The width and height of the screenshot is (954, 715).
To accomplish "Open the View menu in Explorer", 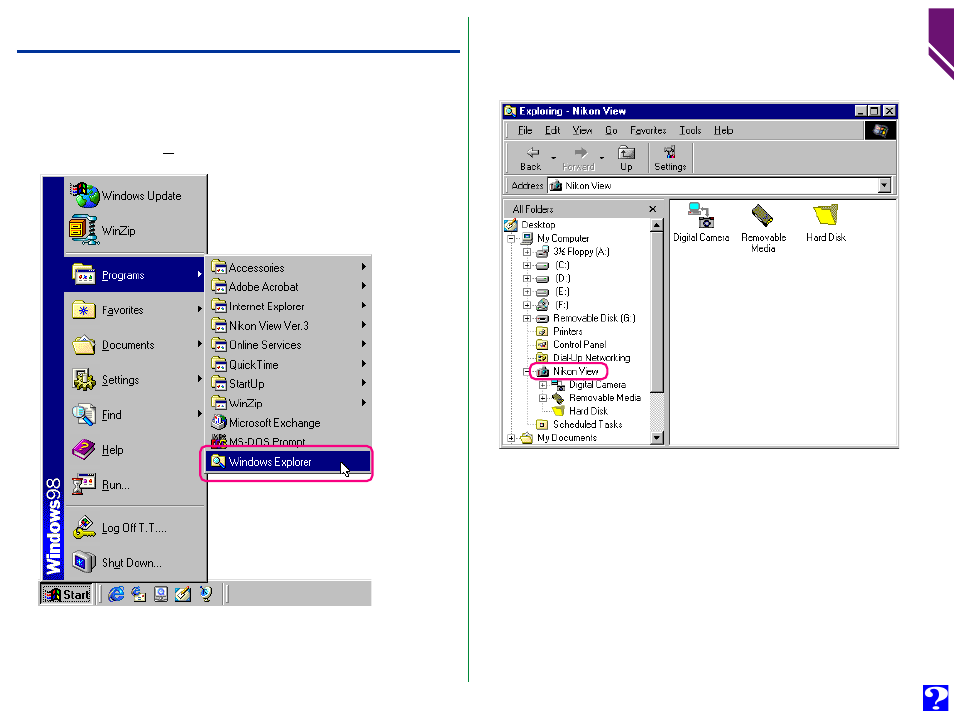I will pyautogui.click(x=582, y=130).
